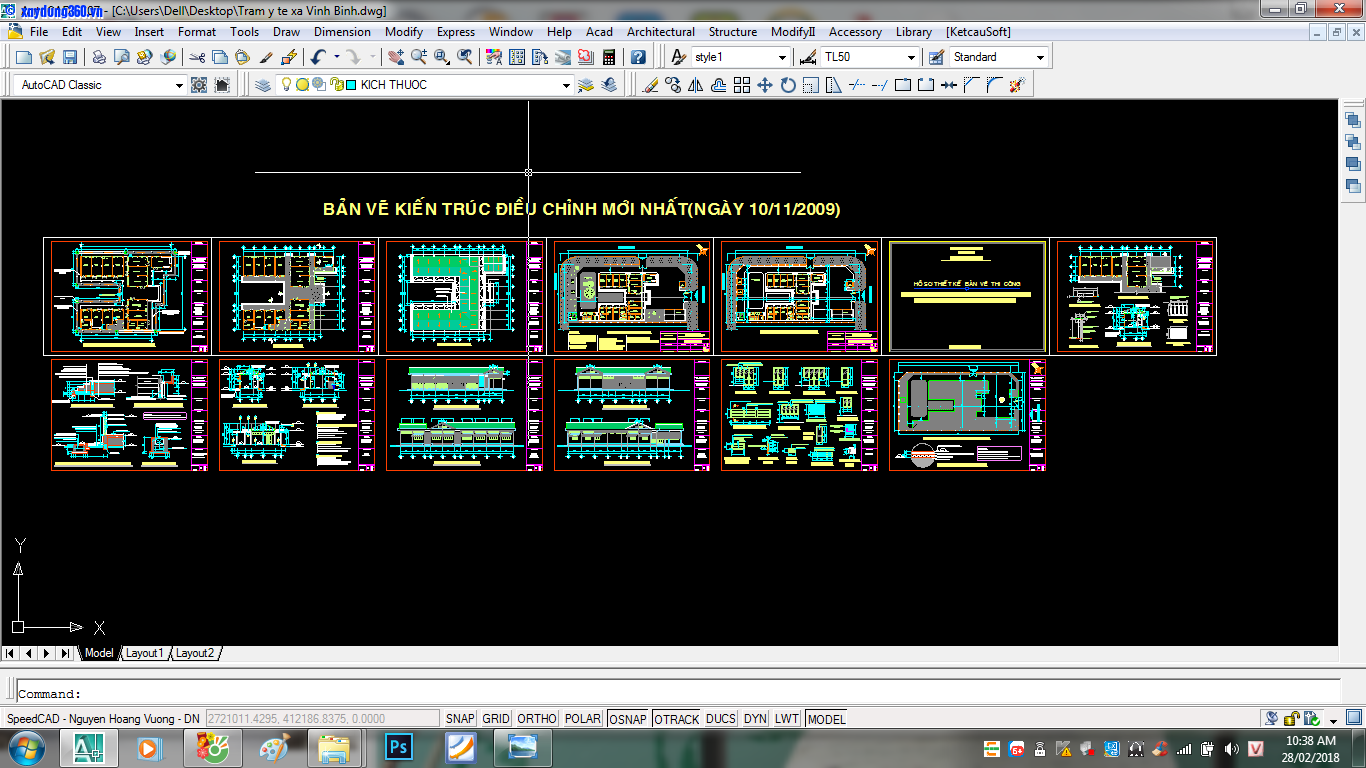The height and width of the screenshot is (768, 1366).
Task: Select the Scale tool icon
Action: point(811,85)
